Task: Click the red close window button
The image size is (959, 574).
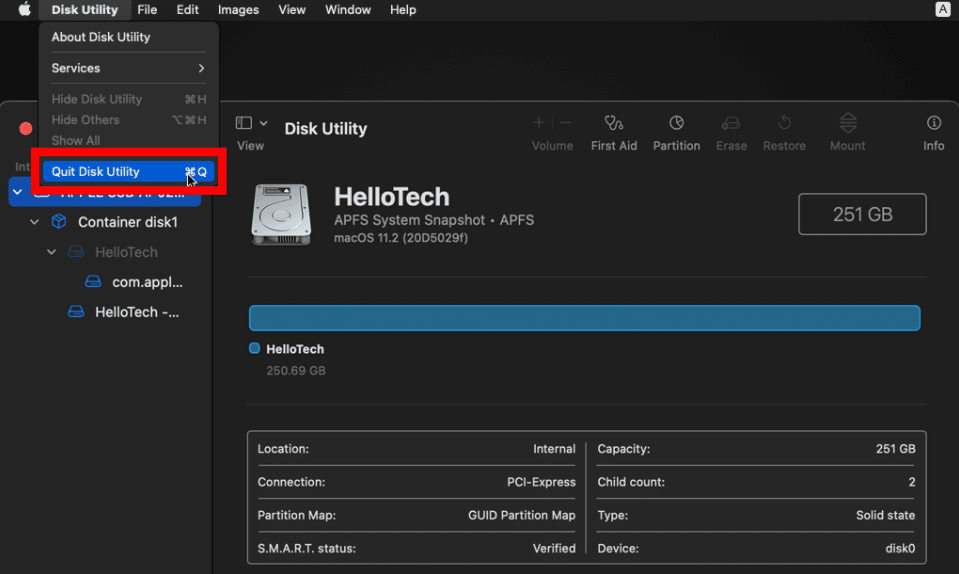Action: 26,128
